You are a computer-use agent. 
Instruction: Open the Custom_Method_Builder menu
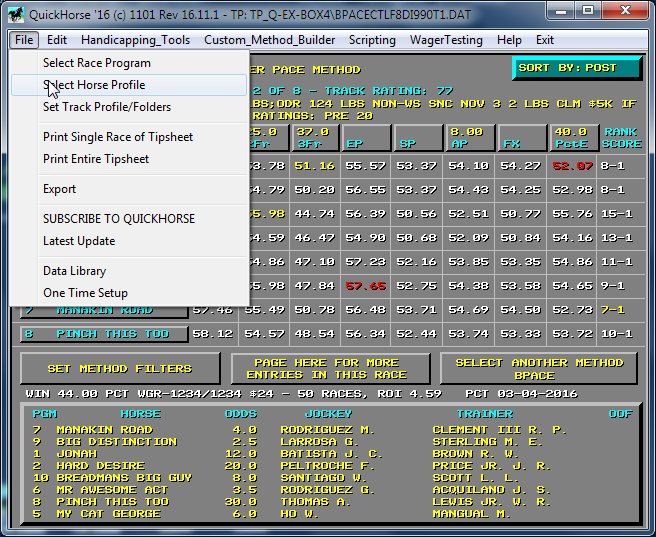270,40
